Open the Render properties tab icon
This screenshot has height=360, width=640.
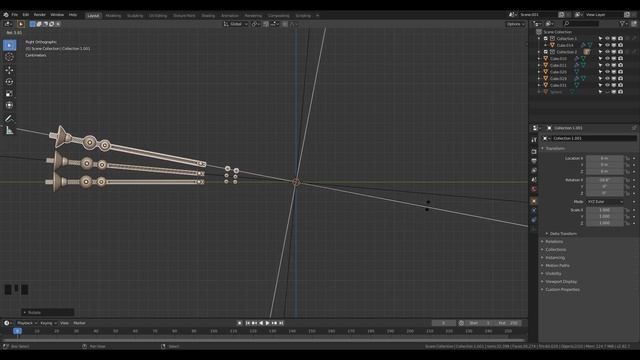[534, 151]
